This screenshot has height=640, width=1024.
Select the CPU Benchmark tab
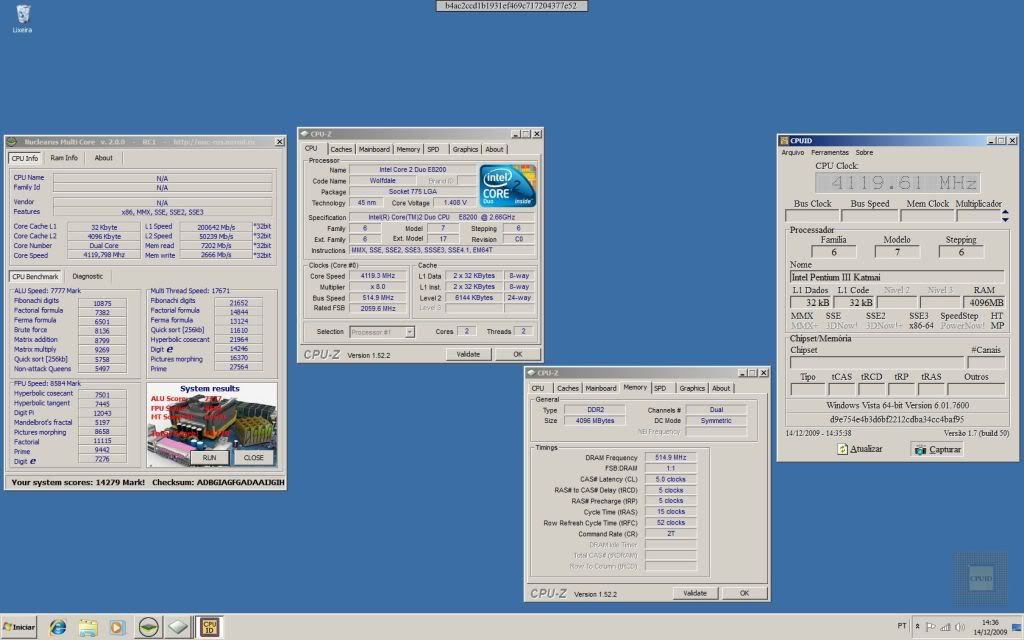[35, 276]
